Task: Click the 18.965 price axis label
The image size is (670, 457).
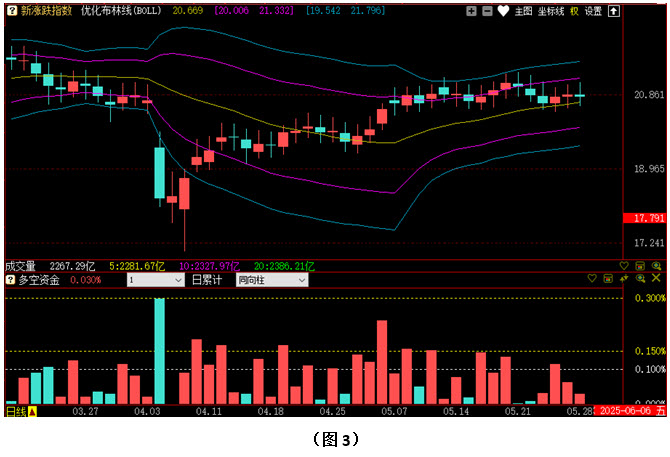Action: [x=649, y=169]
